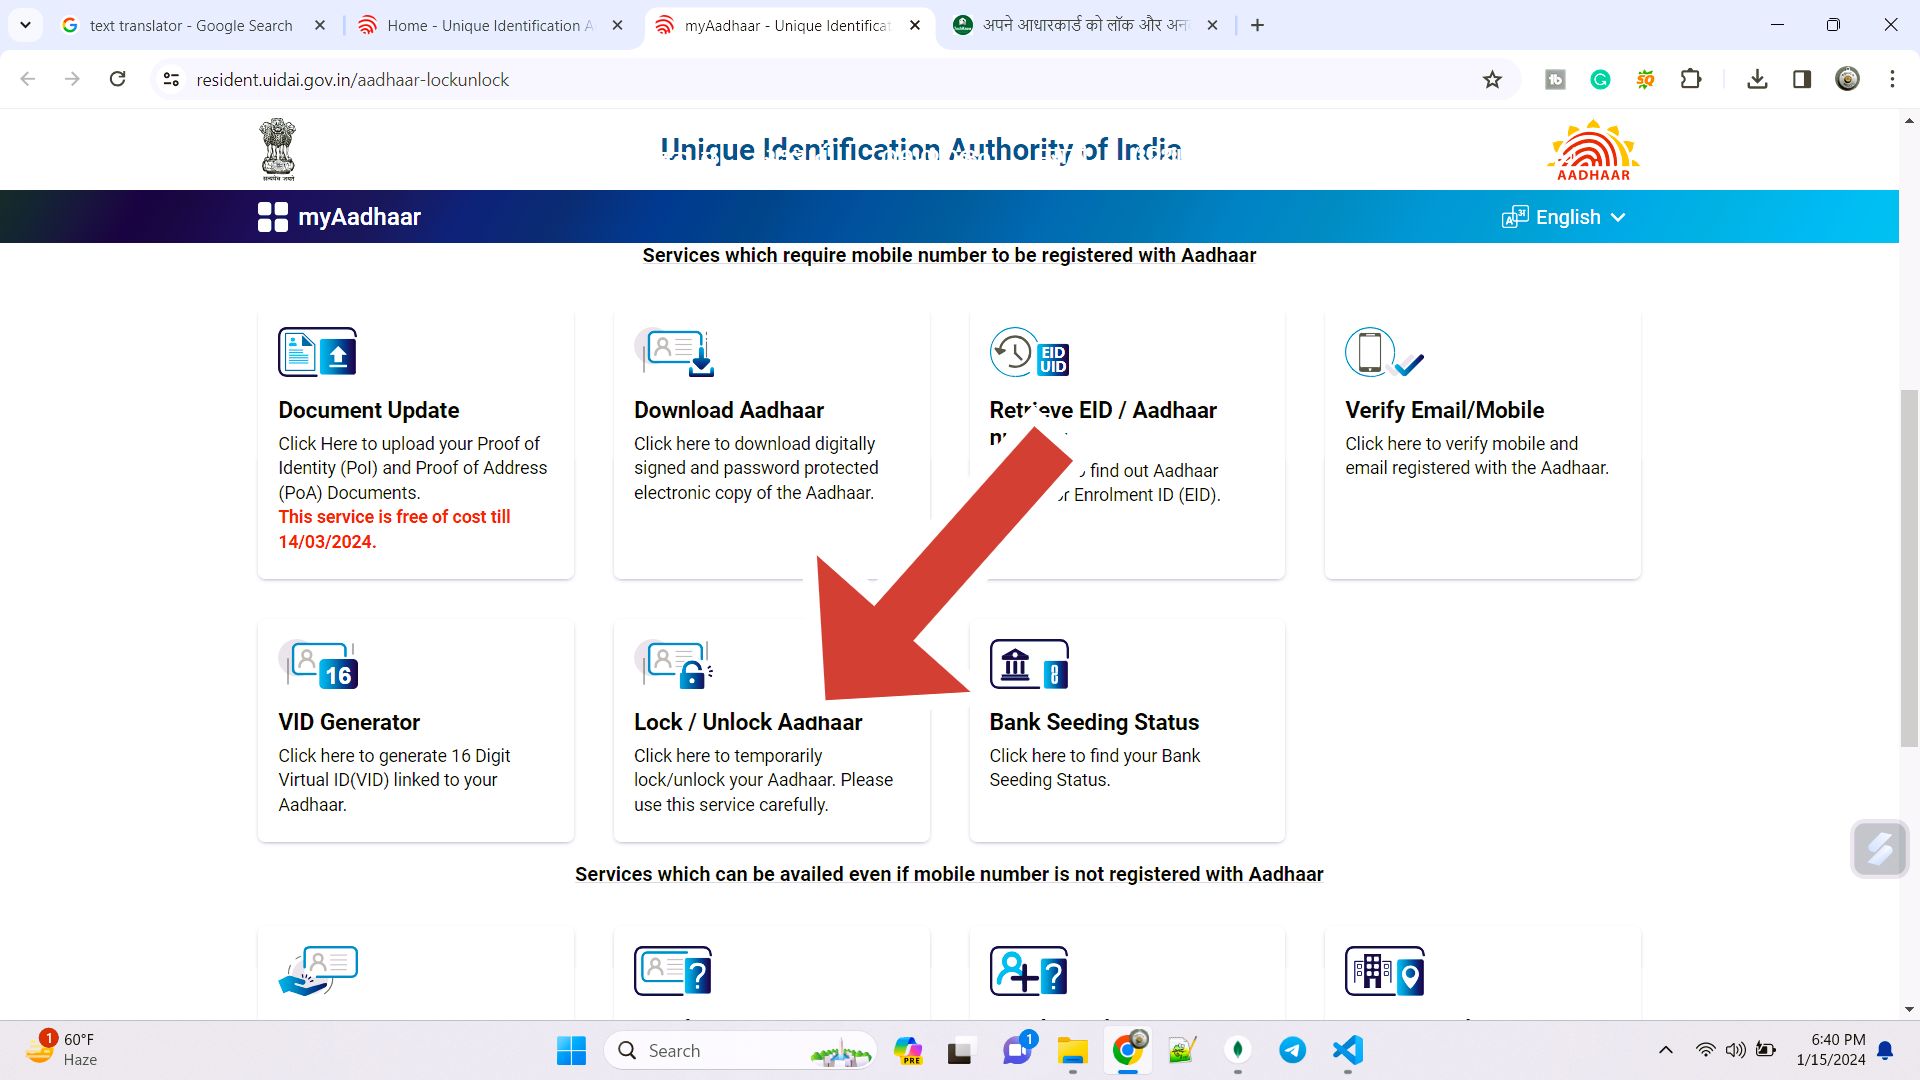Click the page vertical scrollbar thumb

click(1909, 567)
